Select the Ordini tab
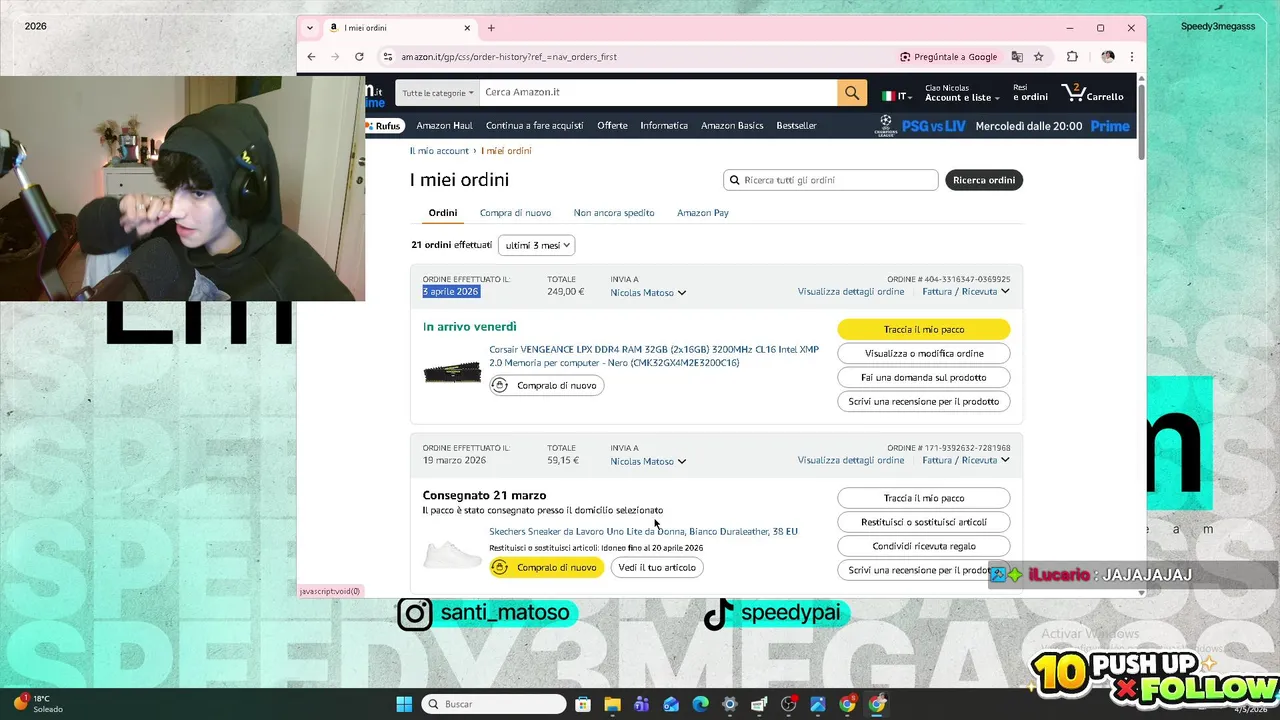This screenshot has height=720, width=1280. click(443, 213)
